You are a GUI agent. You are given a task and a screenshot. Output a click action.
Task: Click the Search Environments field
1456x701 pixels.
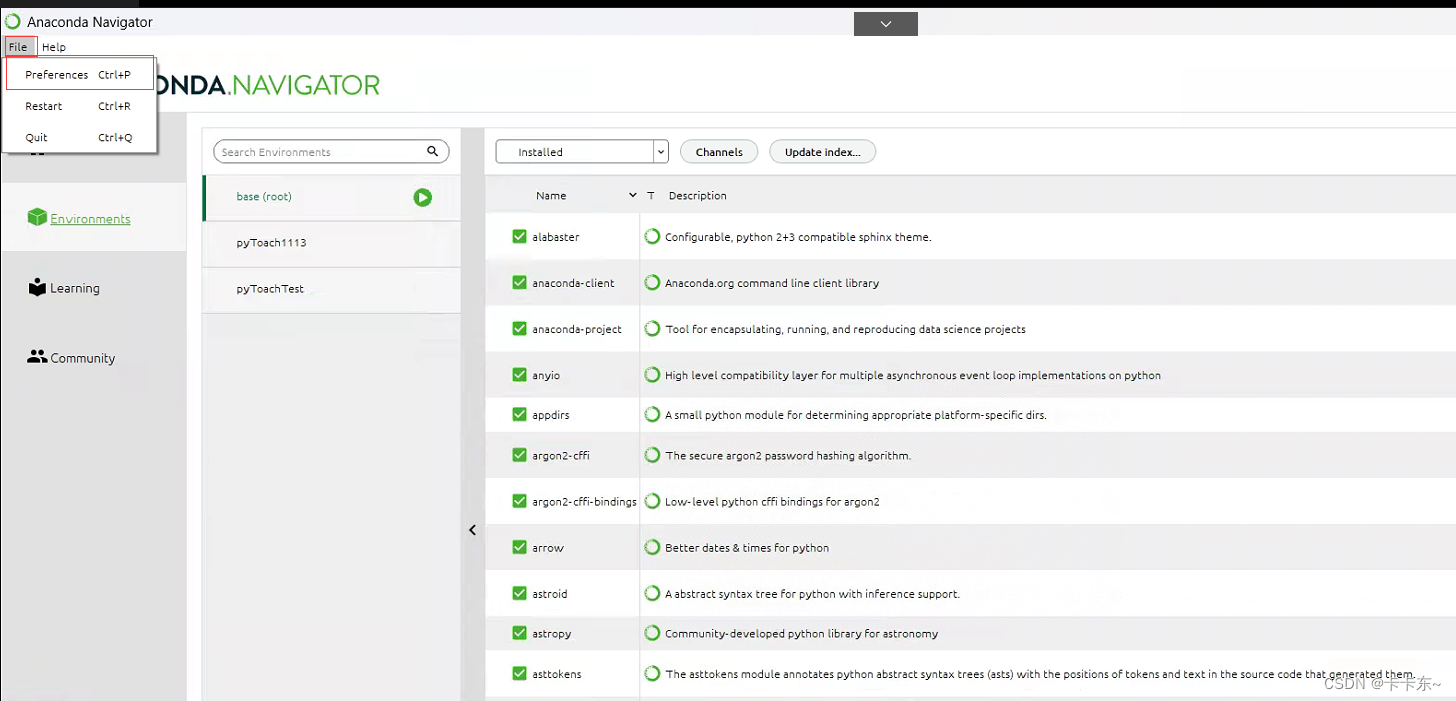(x=331, y=152)
